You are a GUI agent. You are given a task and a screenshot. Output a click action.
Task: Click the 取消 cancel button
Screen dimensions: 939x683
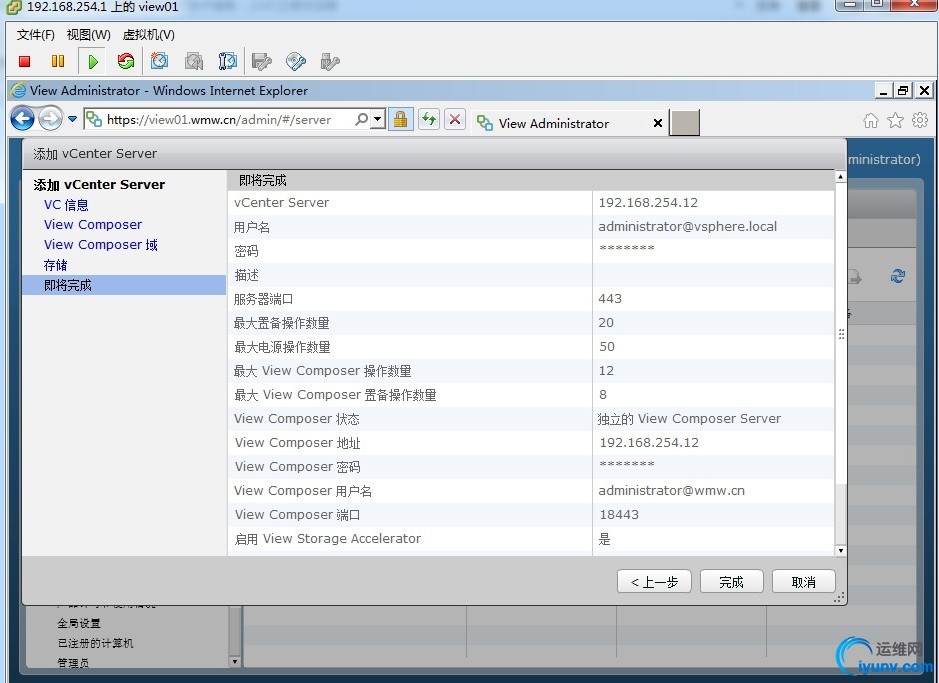click(803, 582)
